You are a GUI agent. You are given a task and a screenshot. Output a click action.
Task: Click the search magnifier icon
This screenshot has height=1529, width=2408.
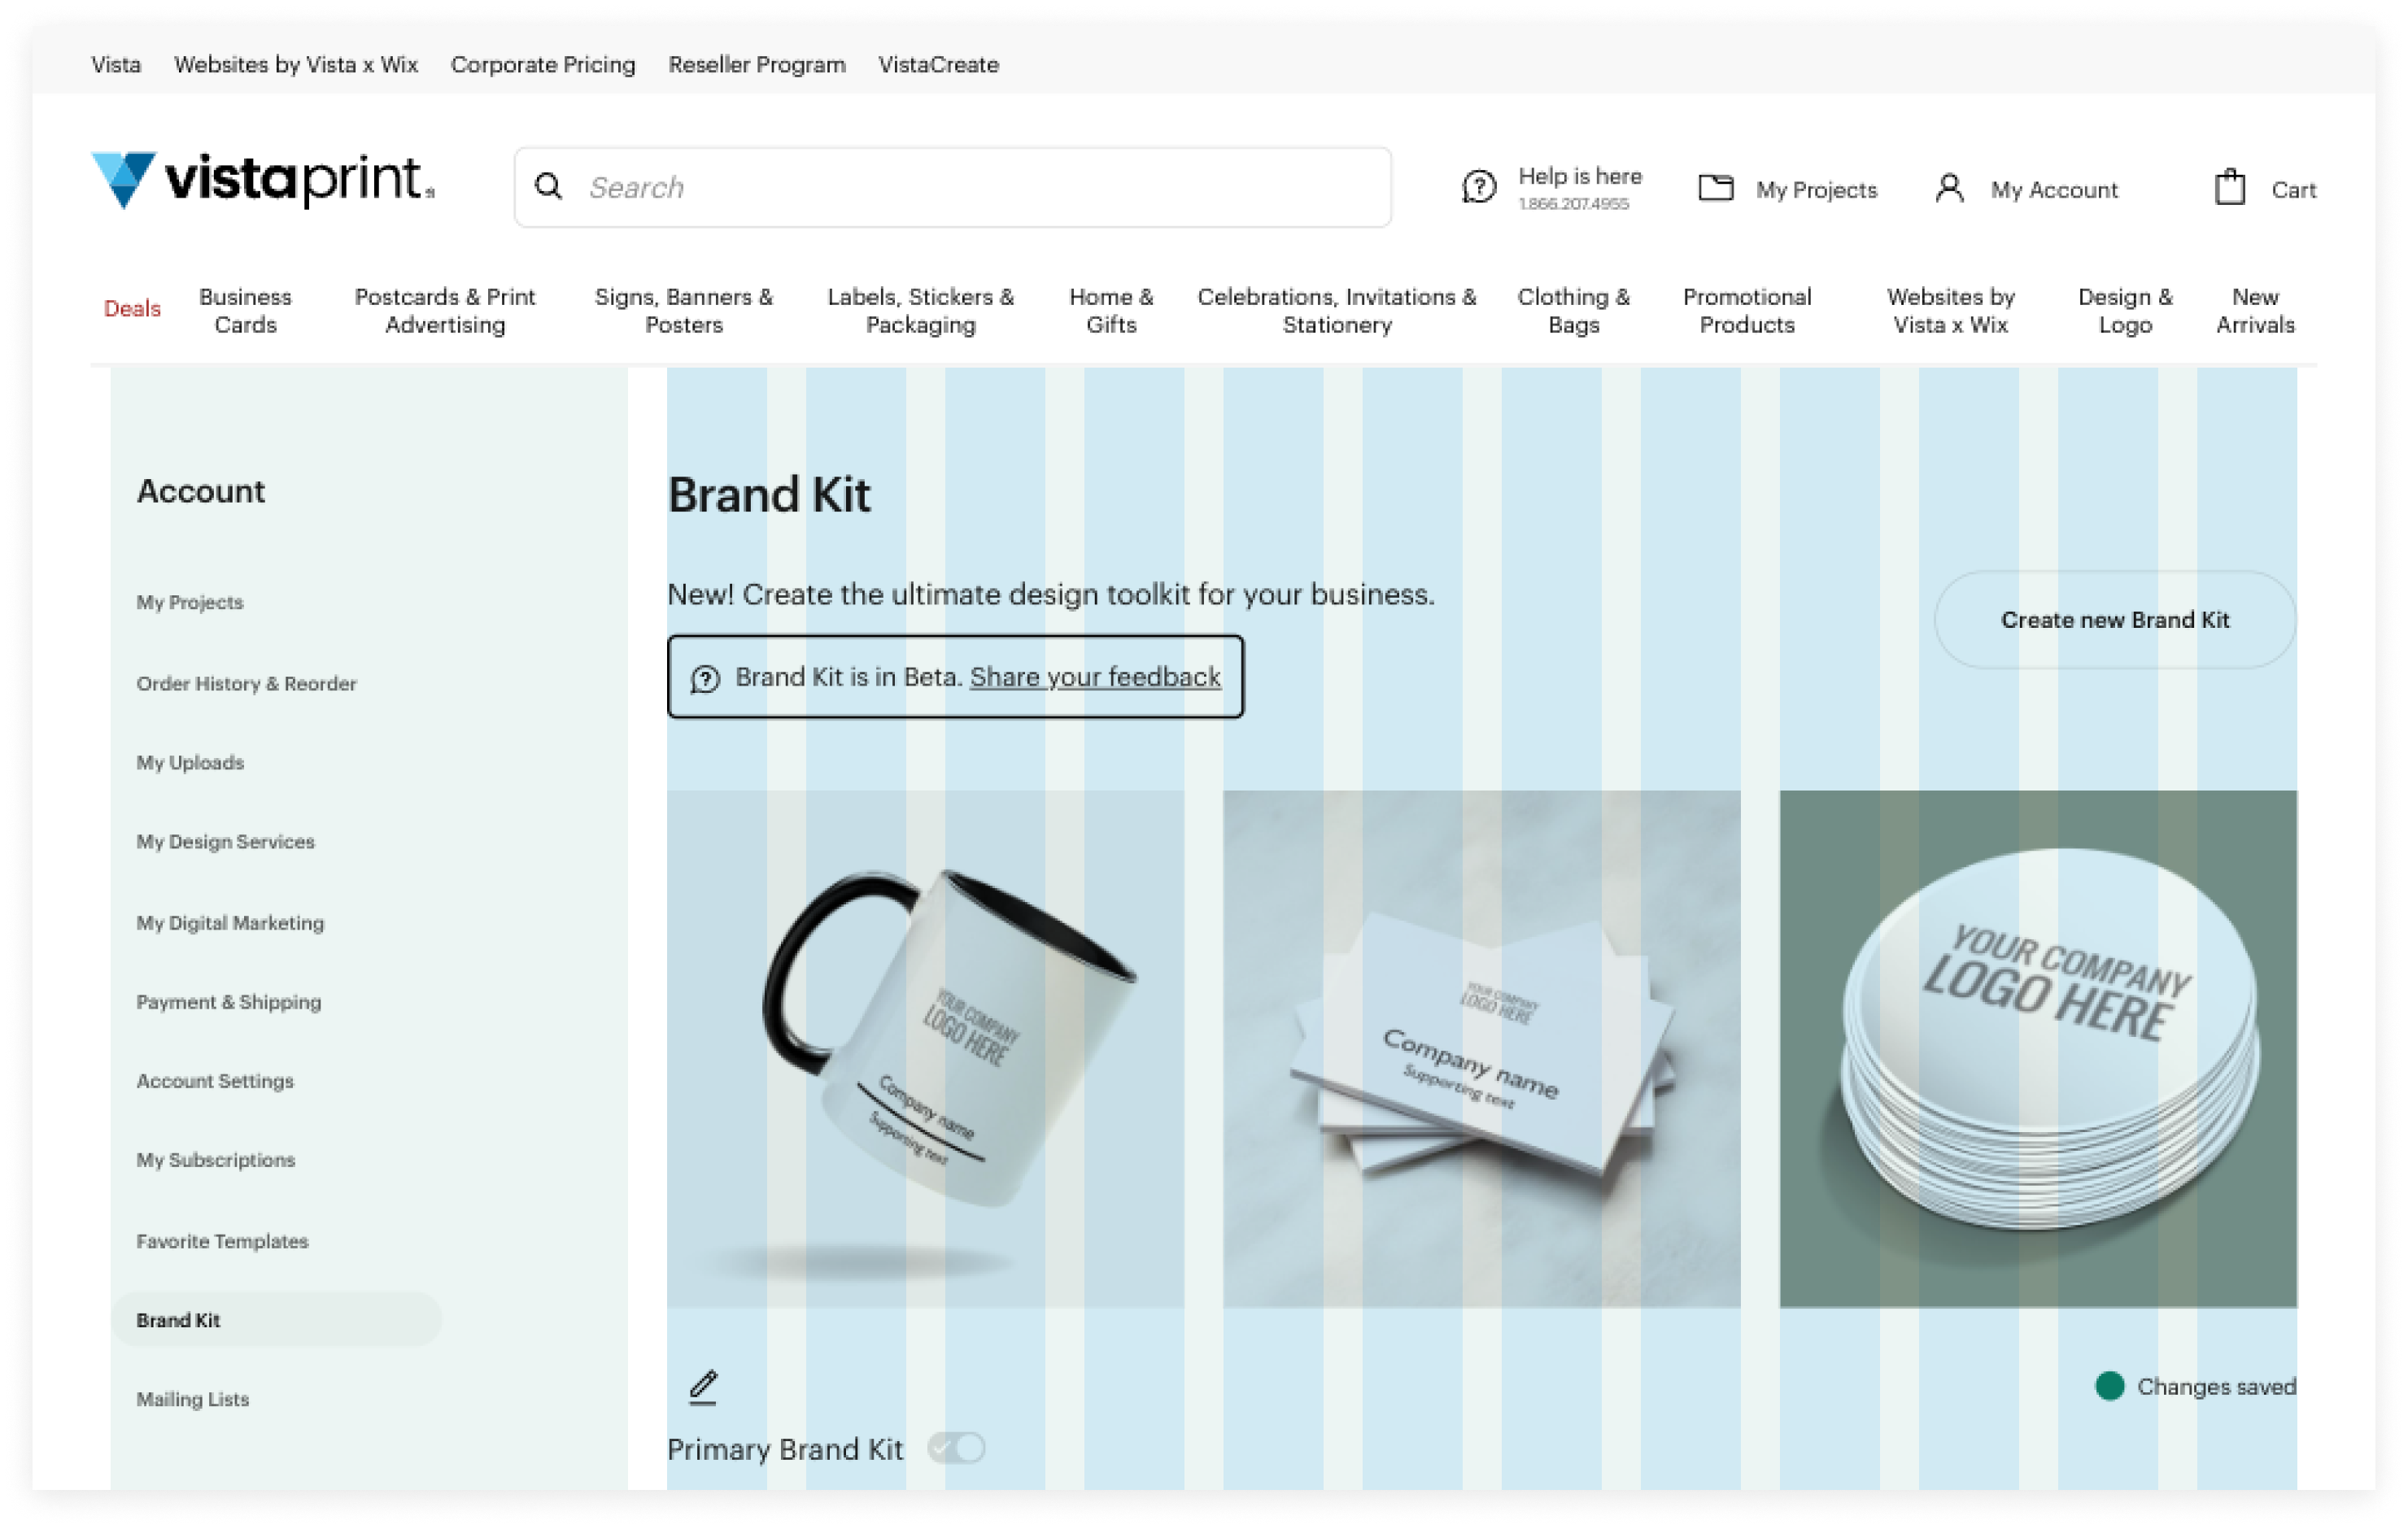tap(548, 187)
